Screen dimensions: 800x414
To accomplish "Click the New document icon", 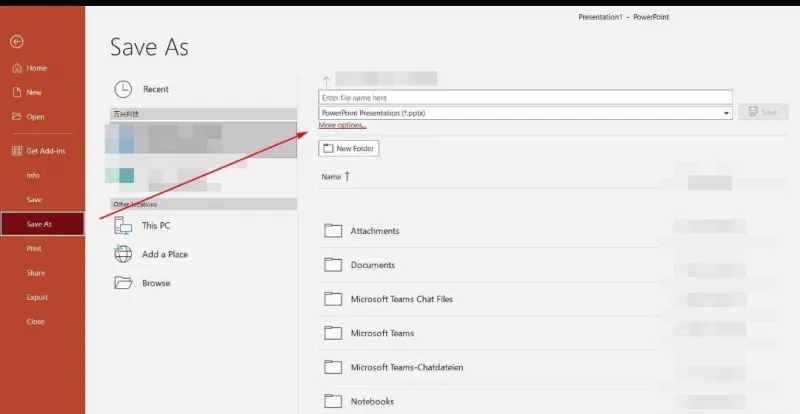I will pos(17,92).
